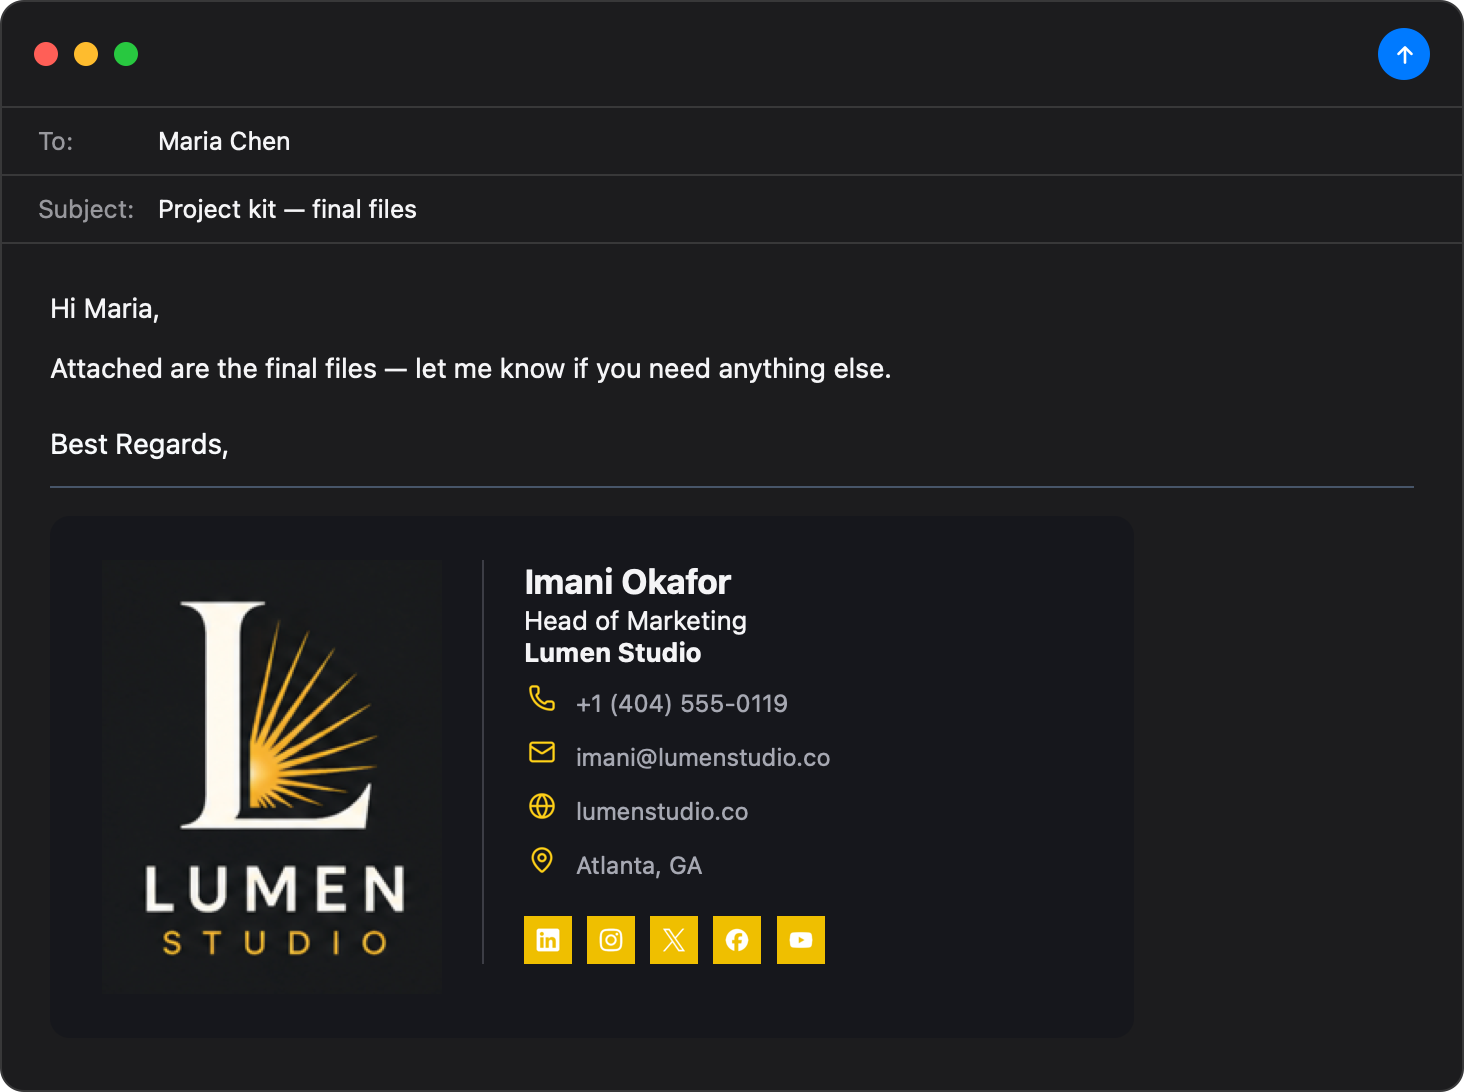Click the Head of Marketing title text

(636, 621)
